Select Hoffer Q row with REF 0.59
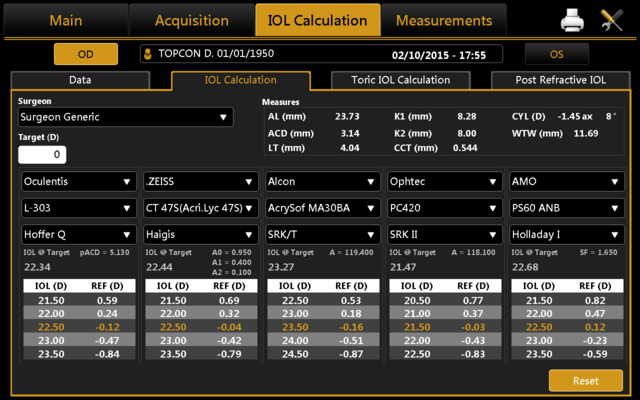 click(x=79, y=300)
